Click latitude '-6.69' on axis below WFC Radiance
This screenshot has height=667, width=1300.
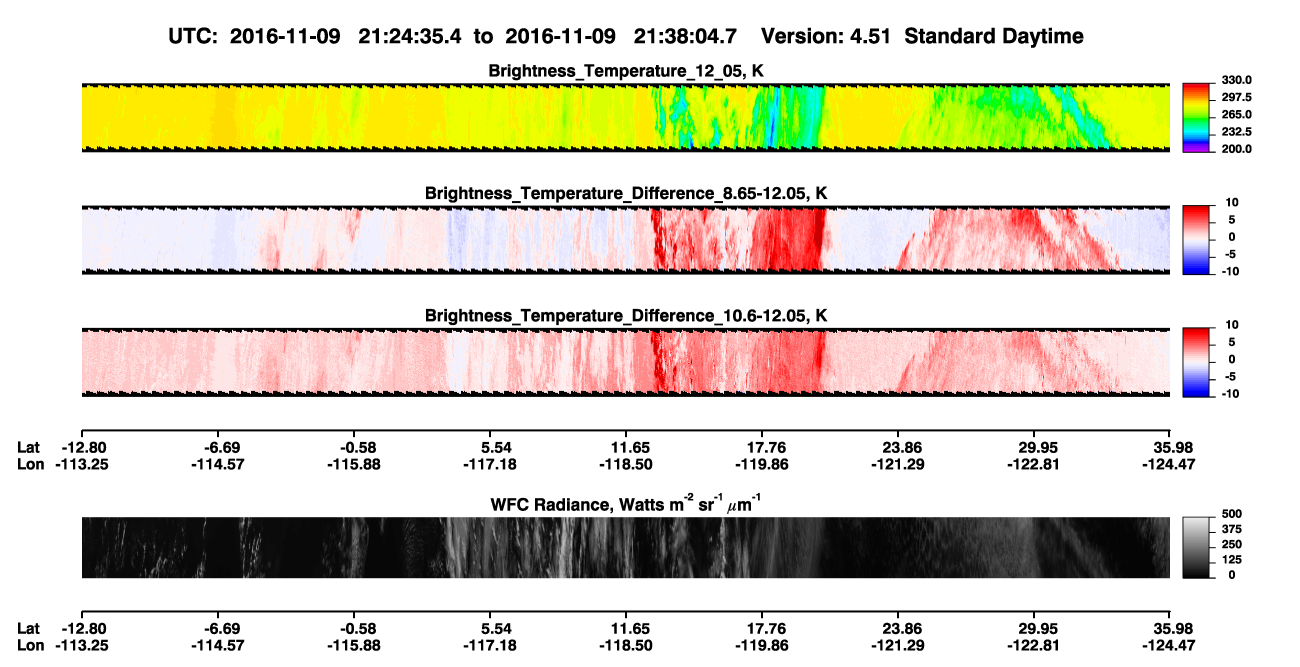[x=217, y=628]
